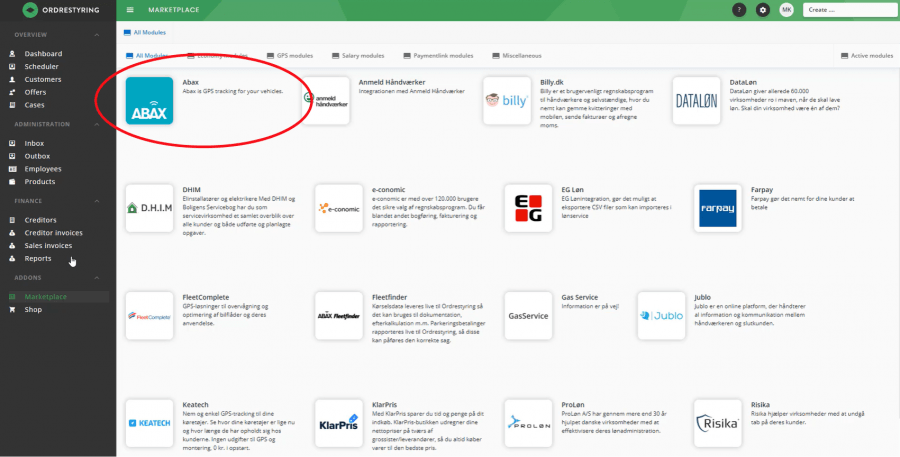Open the Keatech module logo
Screen dimensions: 900x457
[149, 423]
